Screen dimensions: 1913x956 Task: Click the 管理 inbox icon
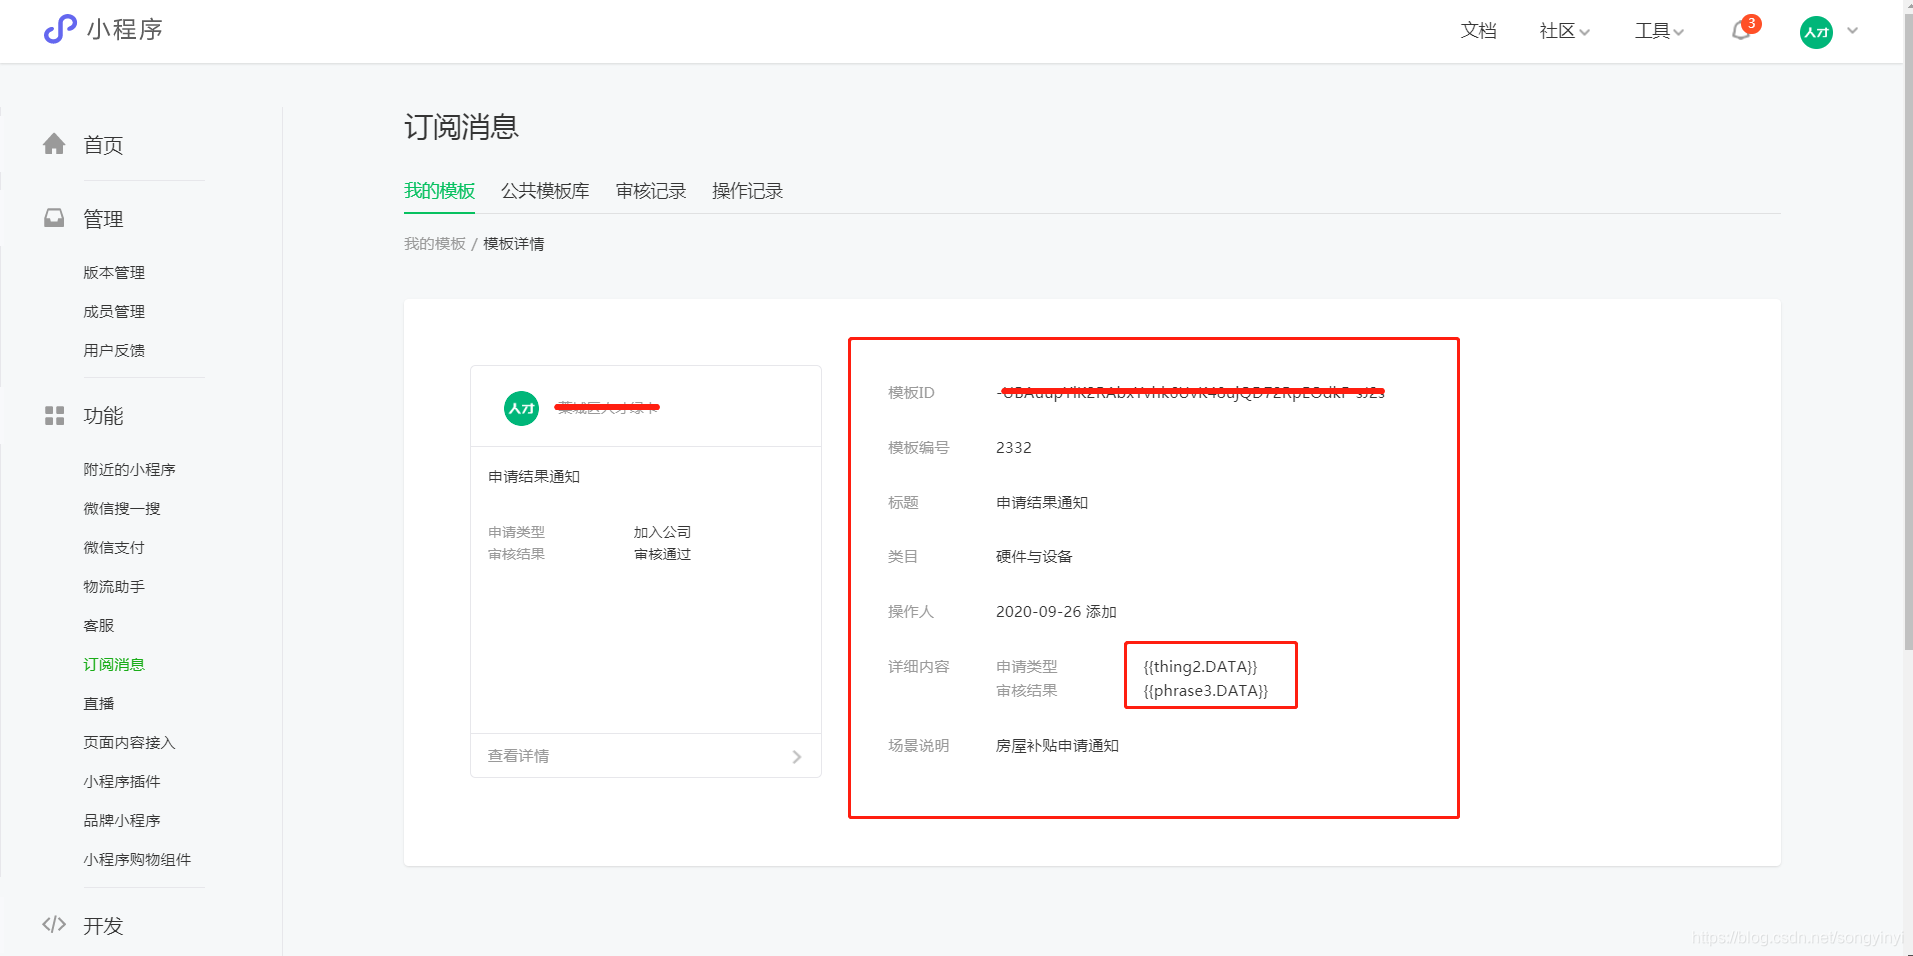pyautogui.click(x=54, y=218)
